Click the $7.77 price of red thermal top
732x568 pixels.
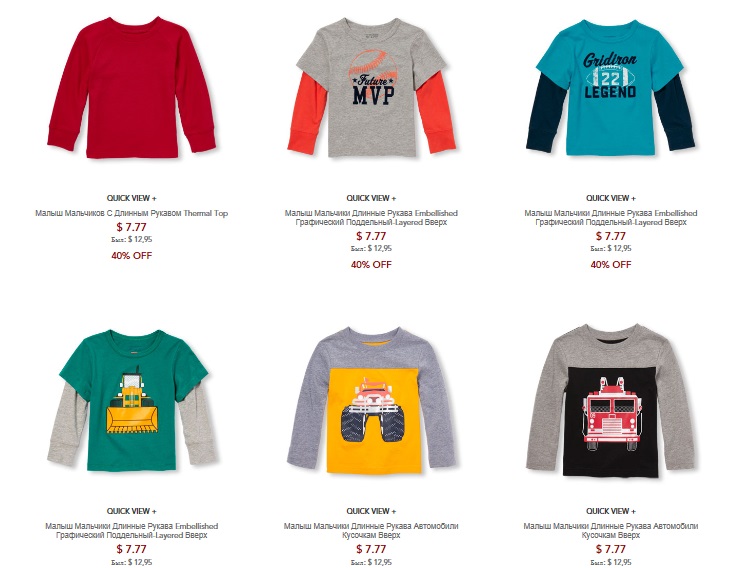tap(132, 227)
